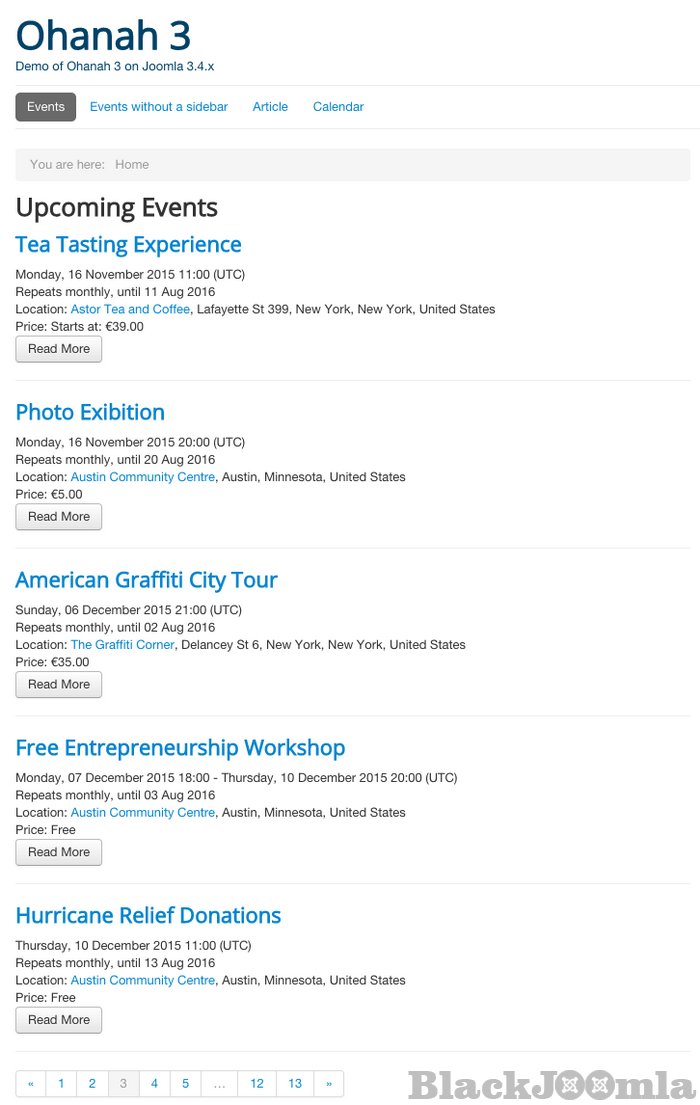The height and width of the screenshot is (1105, 700).
Task: Go to pagination page 4
Action: pyautogui.click(x=154, y=1084)
